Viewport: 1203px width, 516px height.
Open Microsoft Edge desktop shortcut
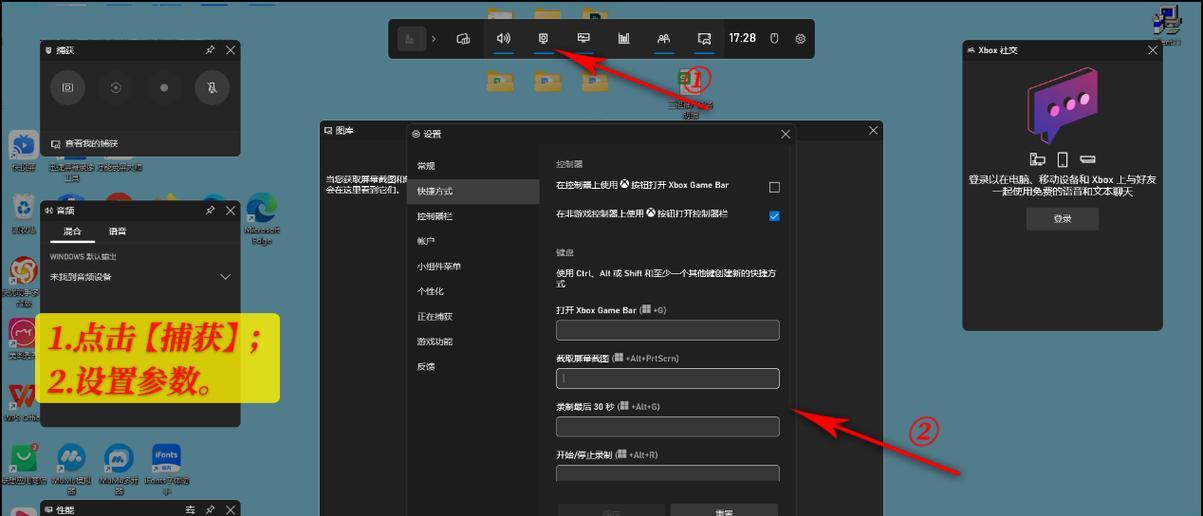[262, 219]
